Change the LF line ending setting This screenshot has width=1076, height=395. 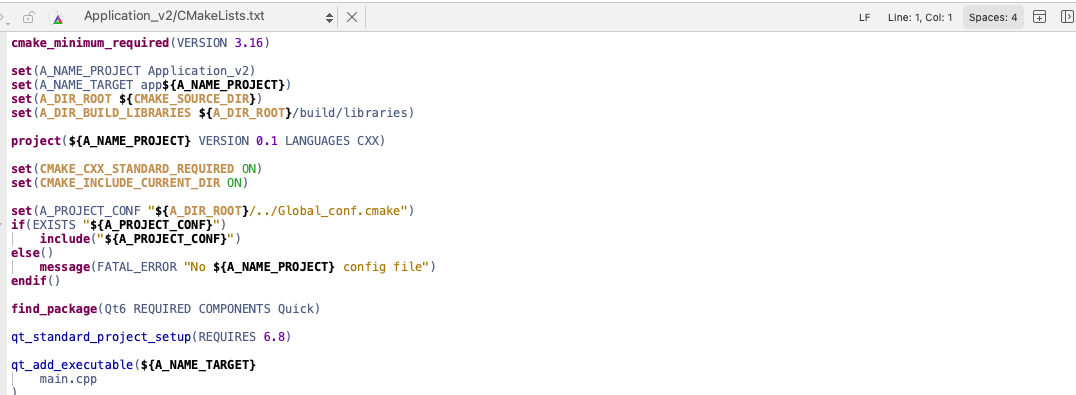865,18
